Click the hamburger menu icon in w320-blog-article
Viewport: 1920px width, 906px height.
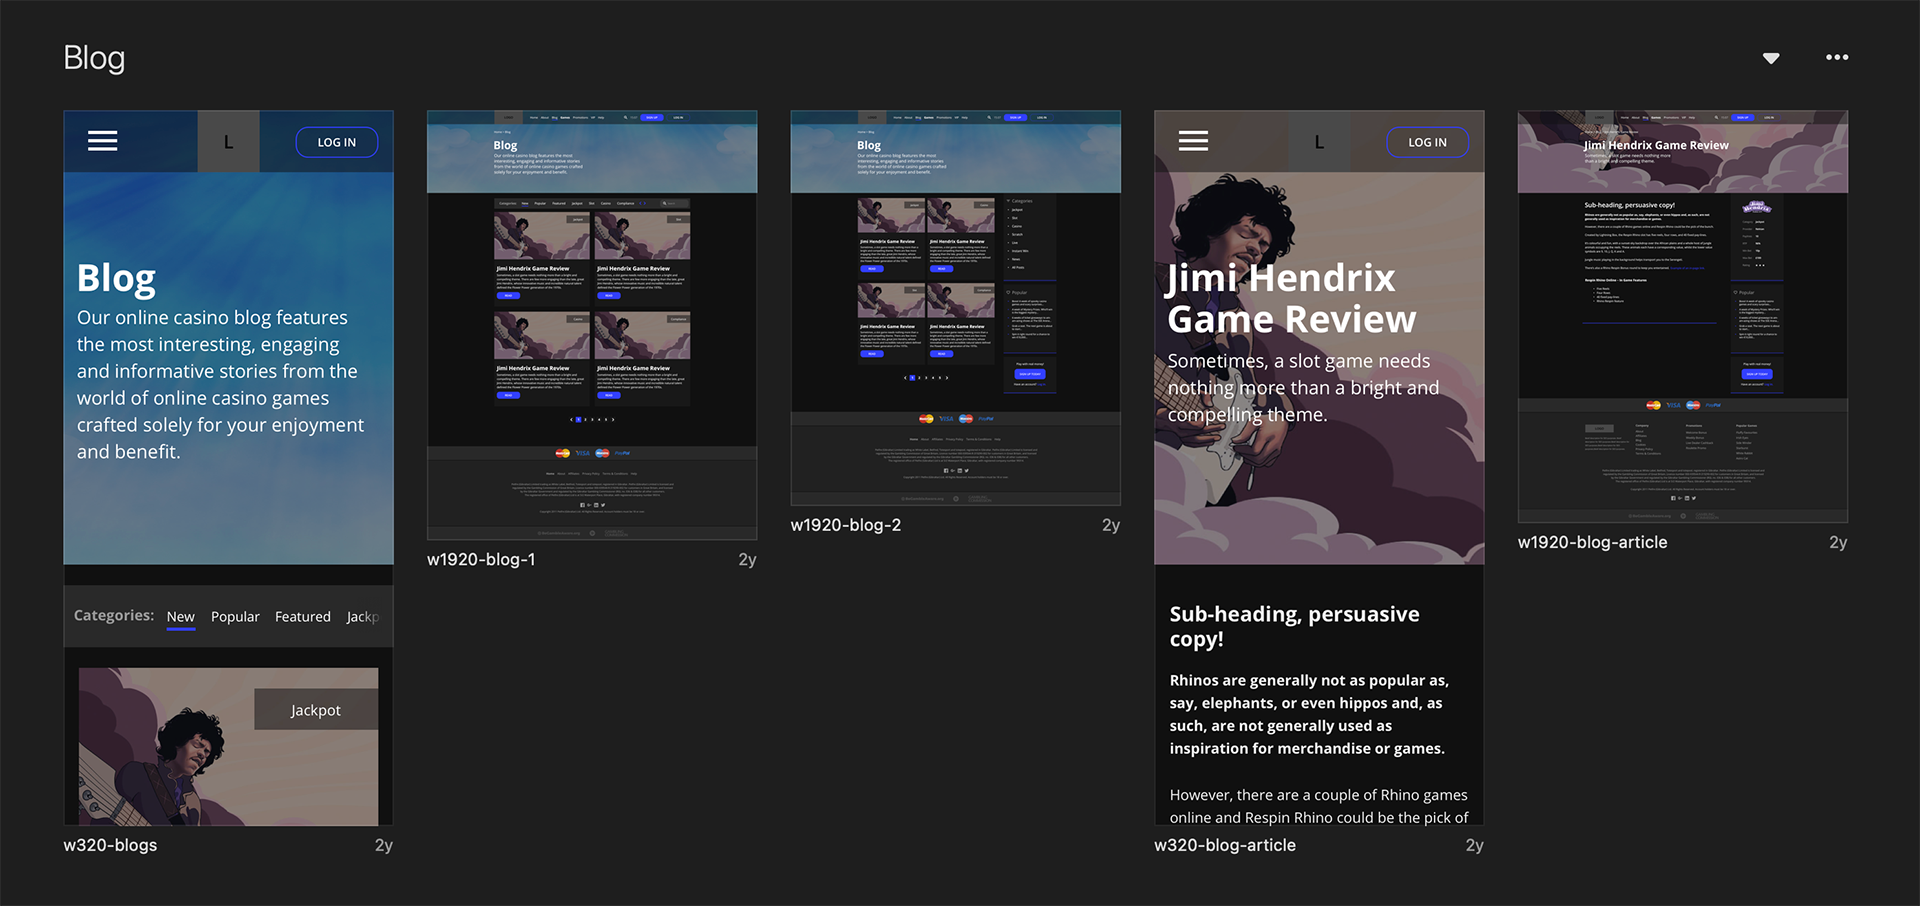(1193, 141)
